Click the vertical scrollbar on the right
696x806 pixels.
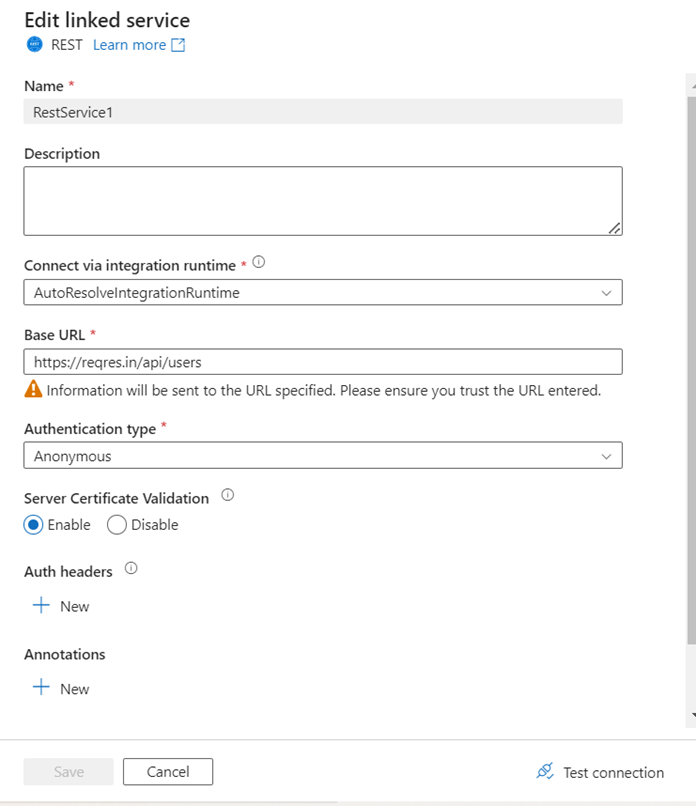(x=691, y=400)
